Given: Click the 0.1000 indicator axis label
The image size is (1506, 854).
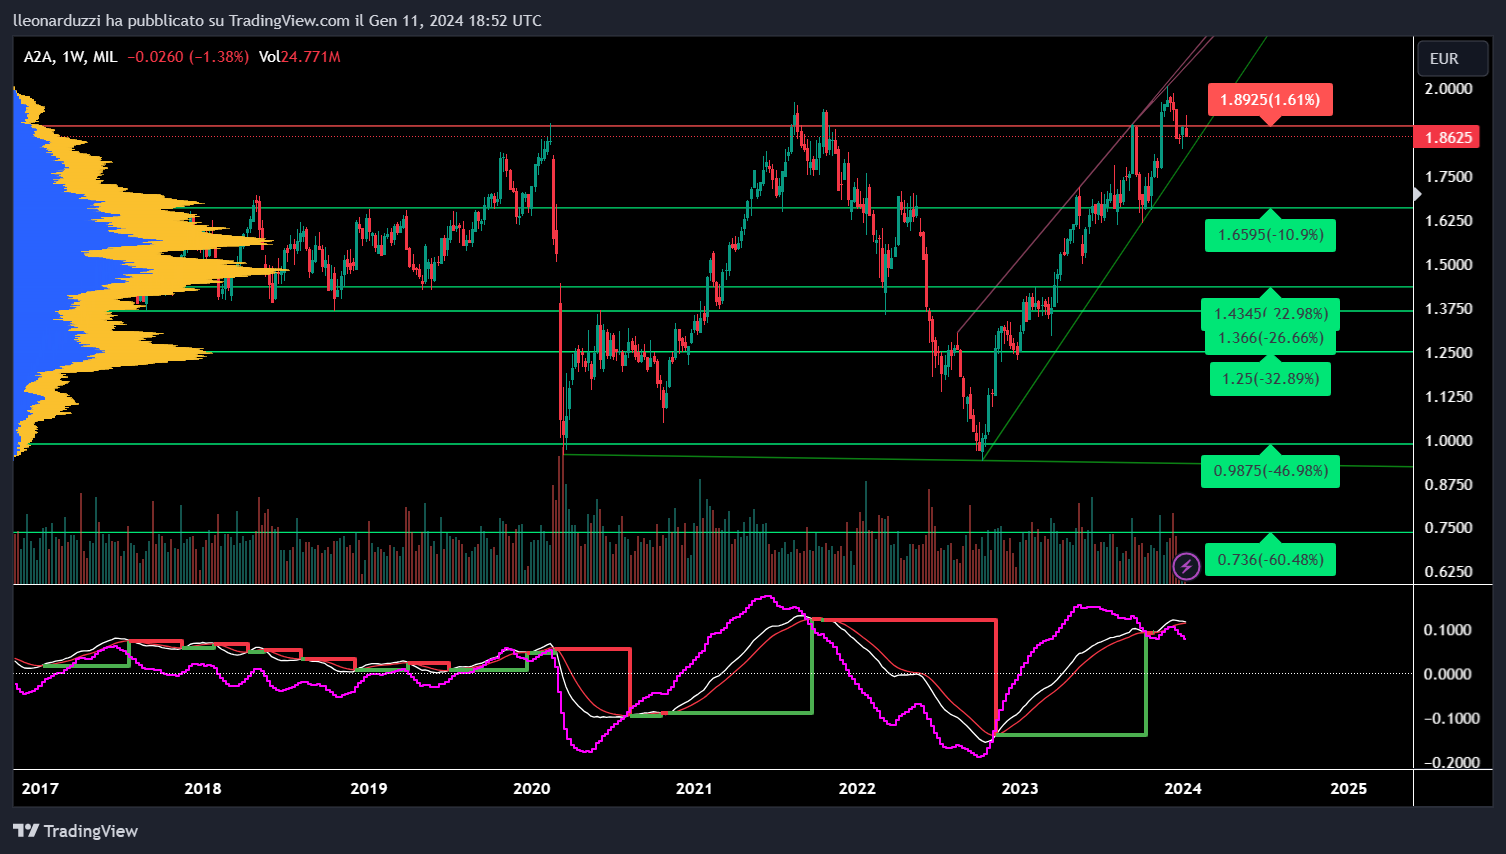Looking at the screenshot, I should [1448, 630].
